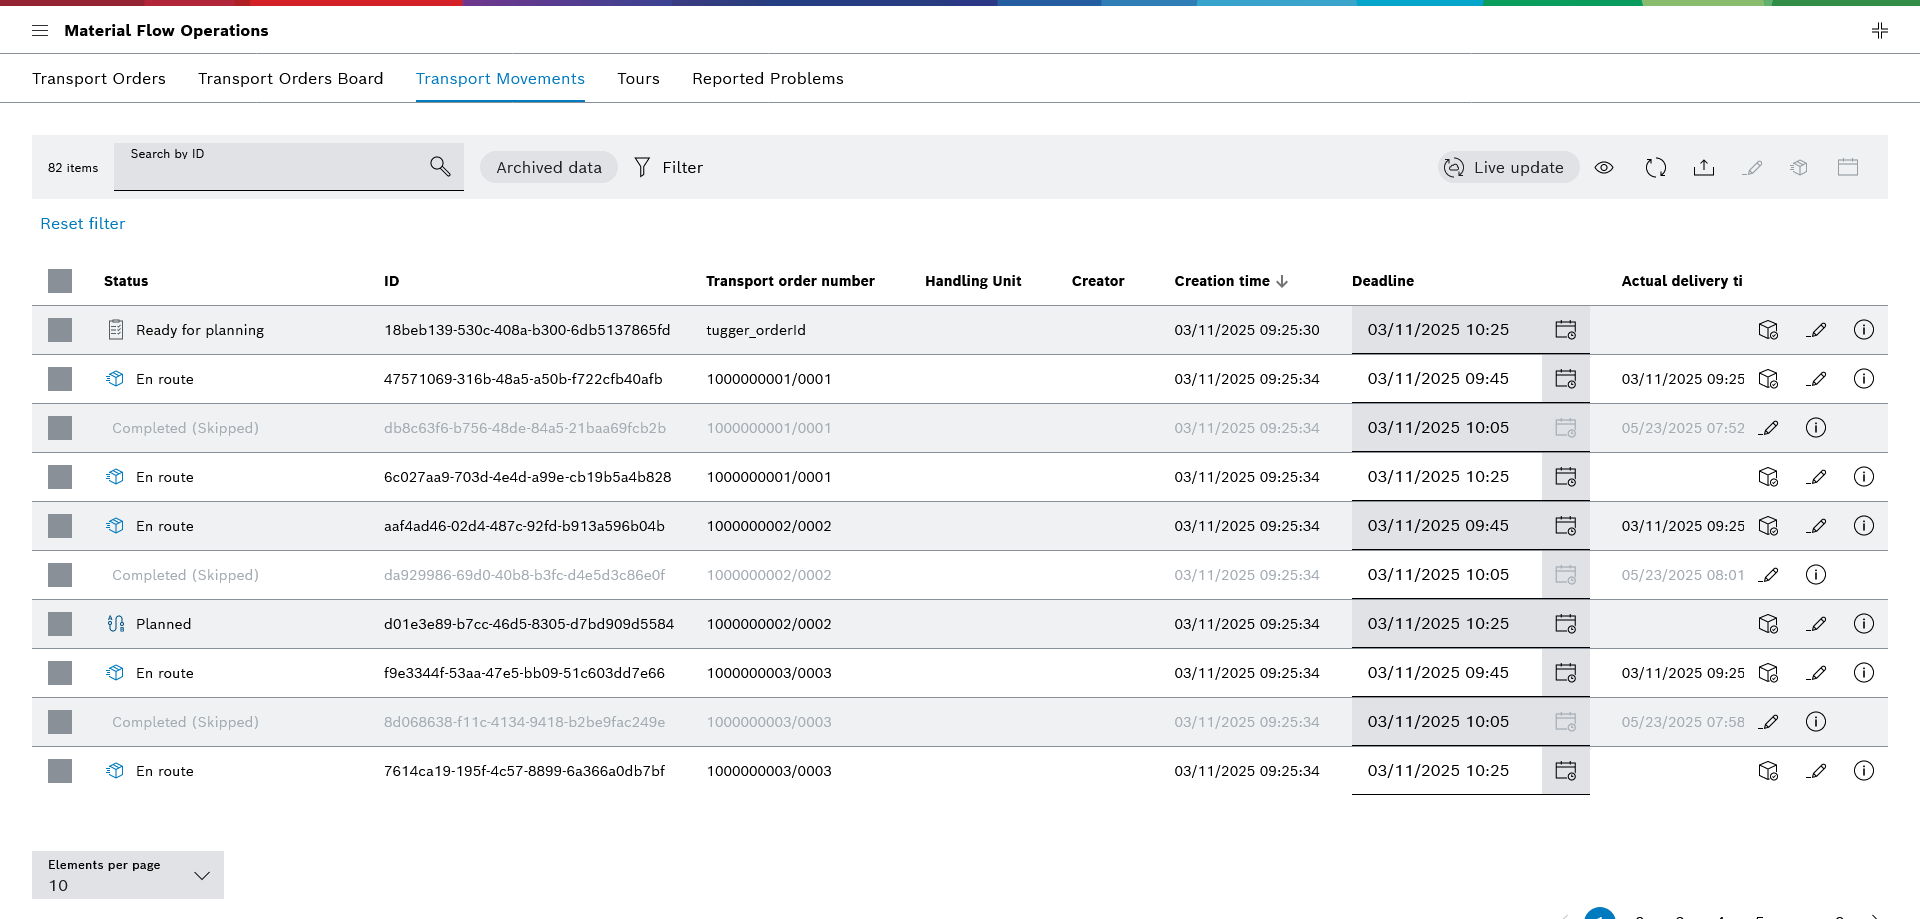Click the export upload icon
The height and width of the screenshot is (919, 1920).
point(1704,168)
